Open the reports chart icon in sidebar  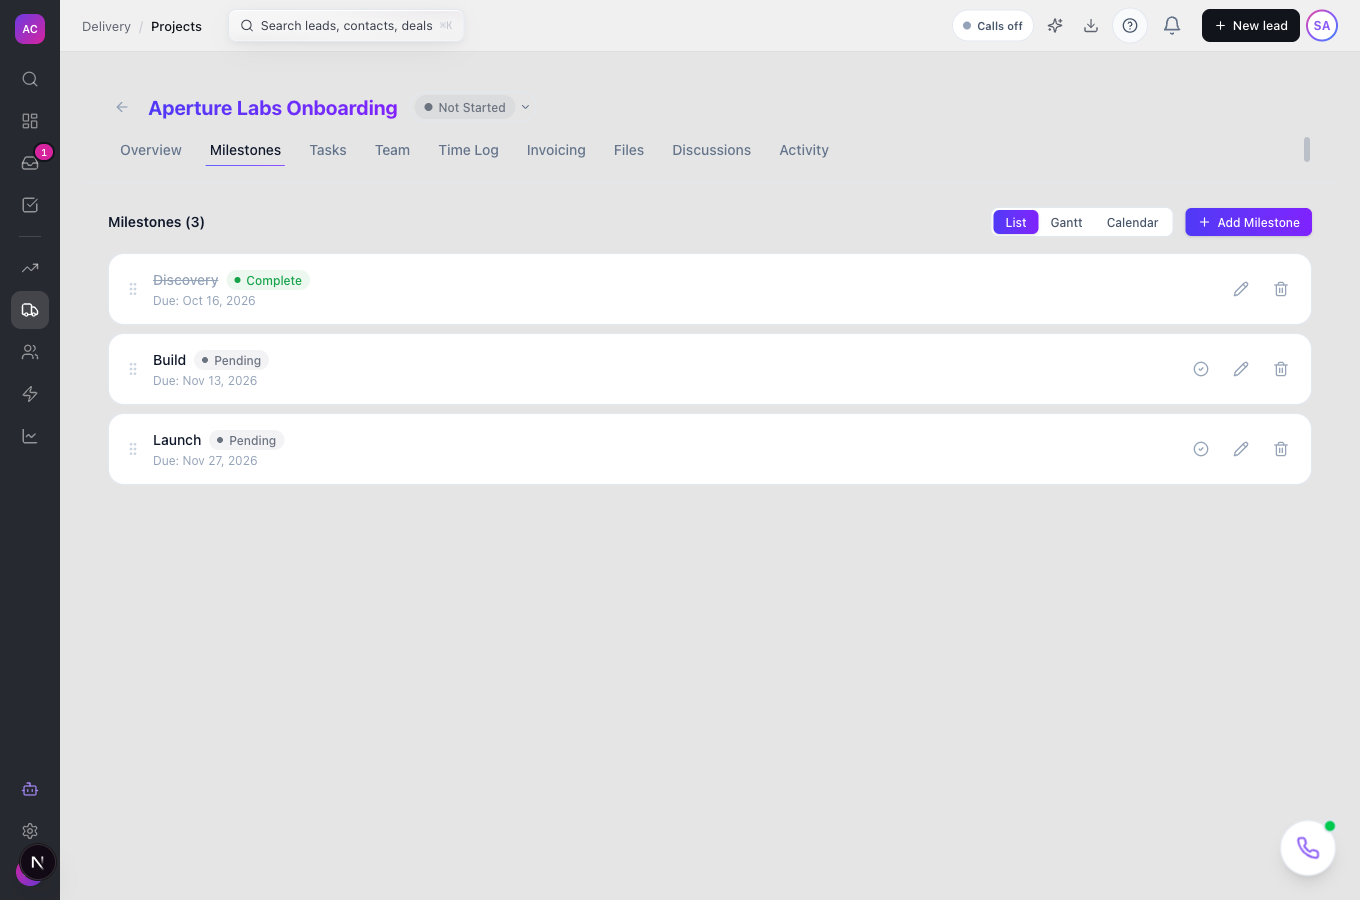coord(30,436)
